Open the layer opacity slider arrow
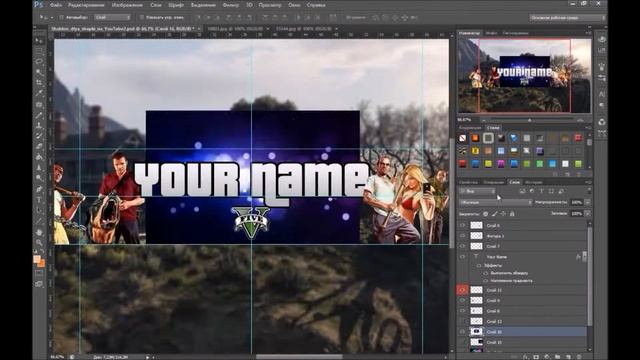 (588, 202)
